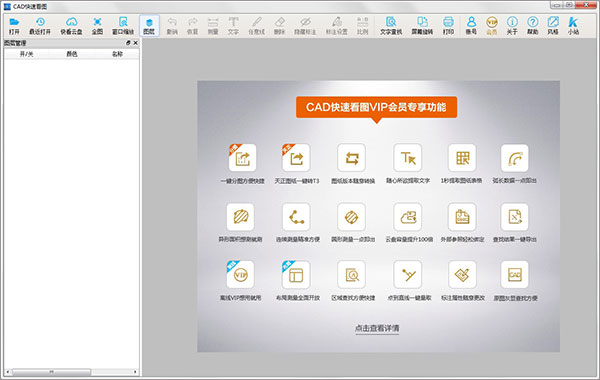
Task: Toggle the 图层 layers panel button
Action: tap(149, 26)
